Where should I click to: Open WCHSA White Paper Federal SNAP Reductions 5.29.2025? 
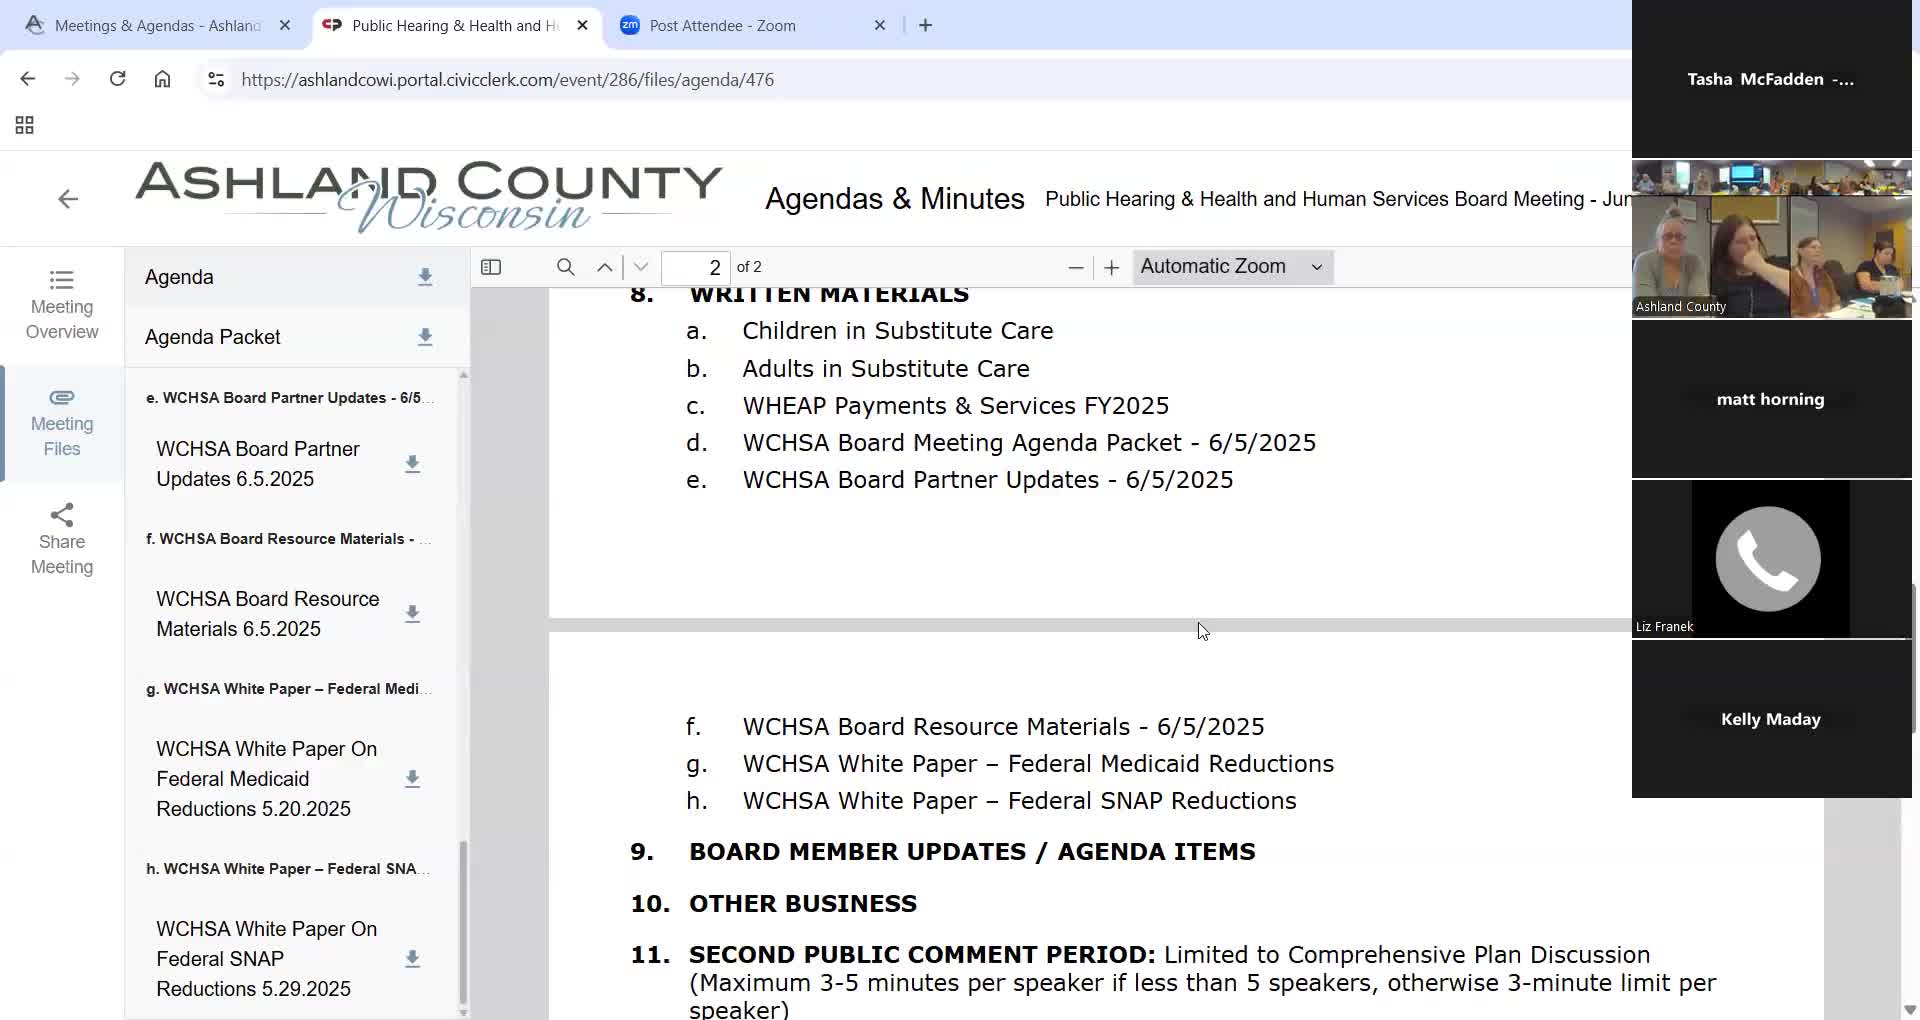coord(267,959)
